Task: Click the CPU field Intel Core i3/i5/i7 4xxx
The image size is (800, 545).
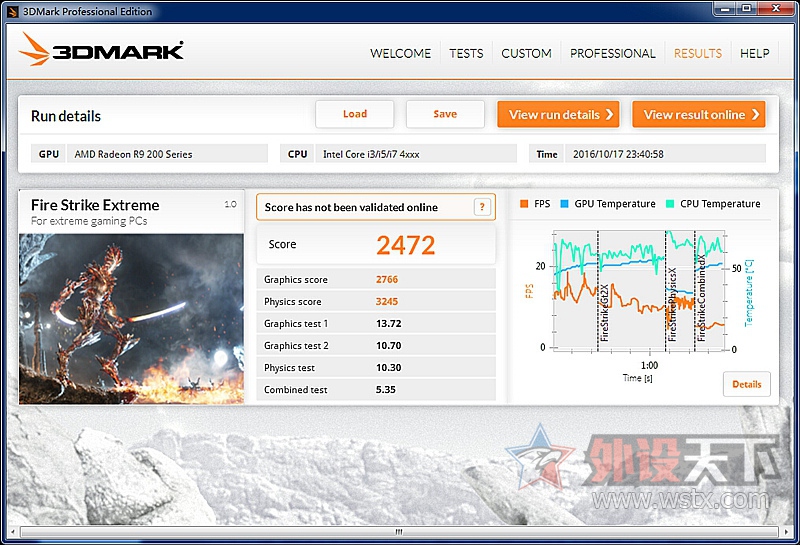Action: (x=416, y=154)
